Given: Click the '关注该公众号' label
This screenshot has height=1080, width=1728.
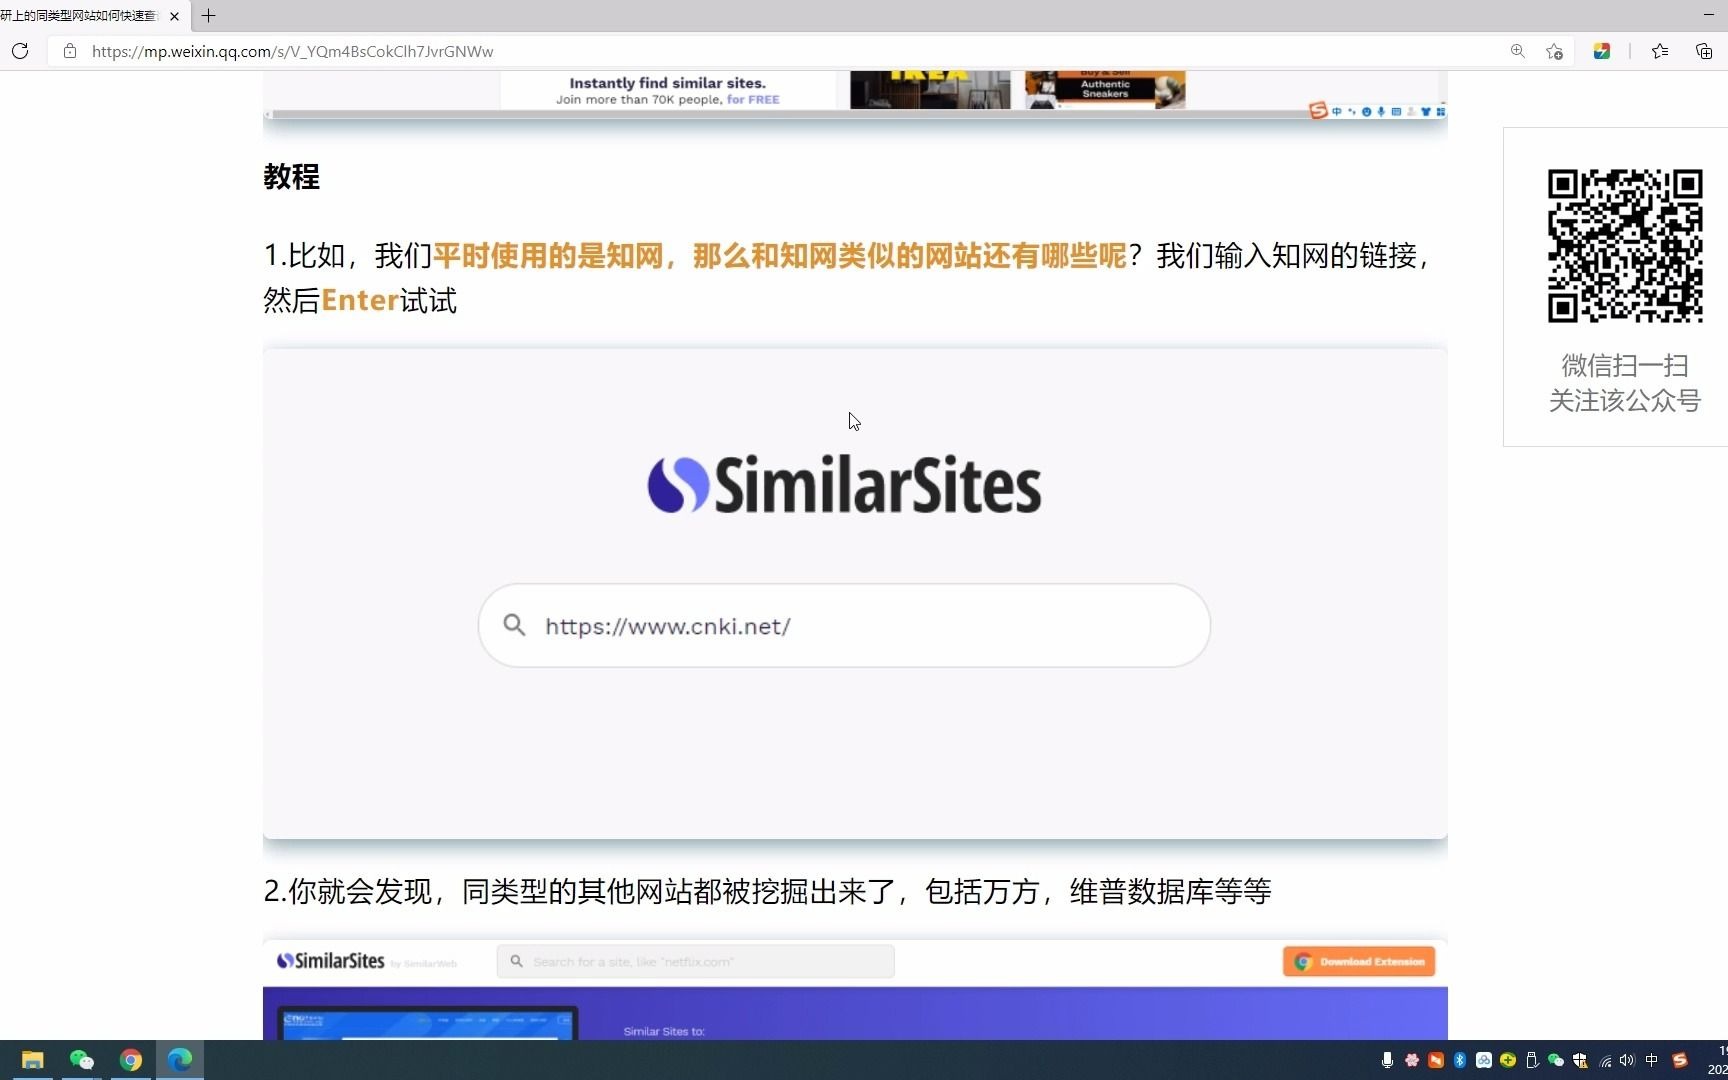Looking at the screenshot, I should tap(1625, 401).
